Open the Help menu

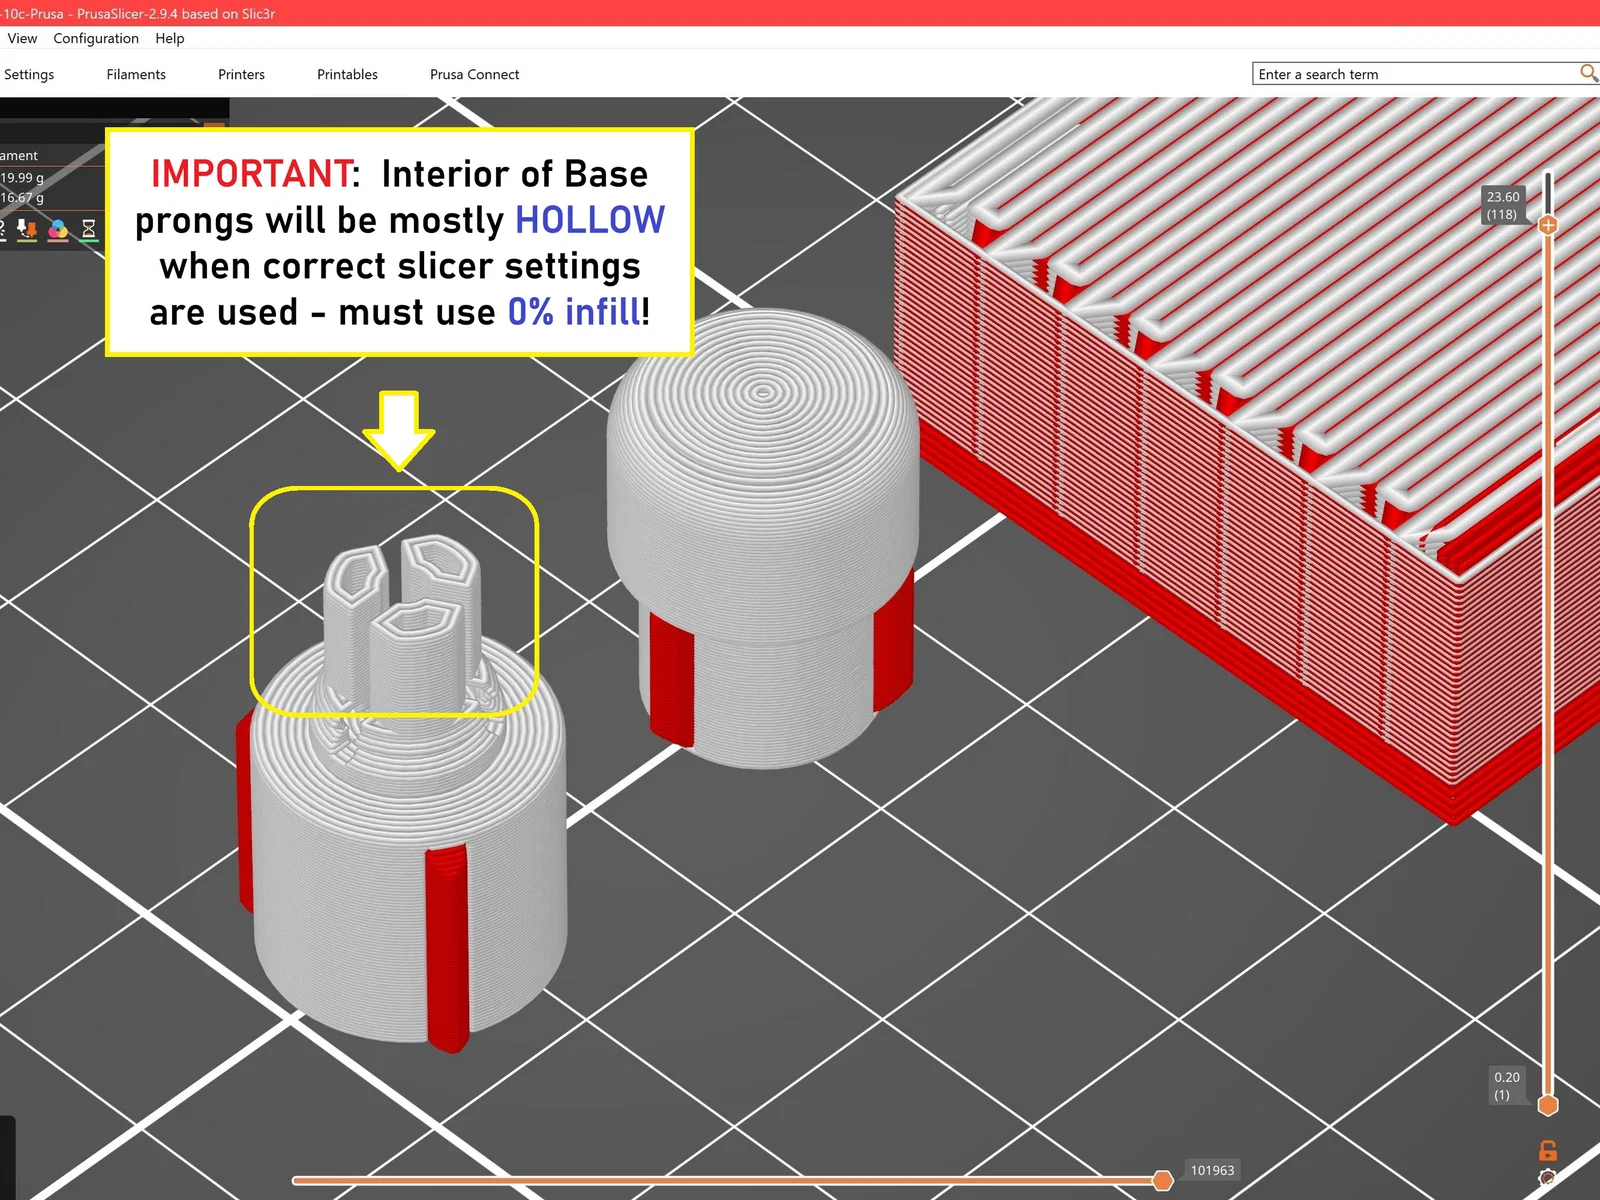tap(170, 38)
